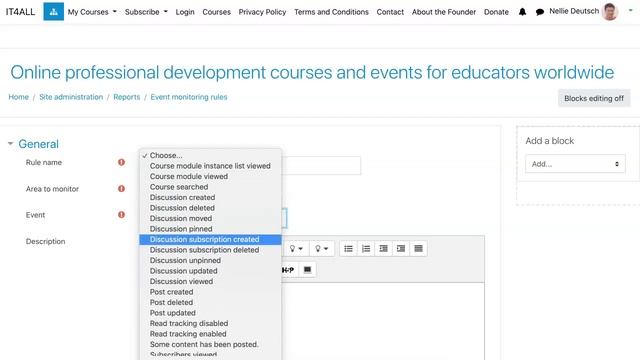Image resolution: width=640 pixels, height=360 pixels.
Task: Select Some content has been posted
Action: tap(210, 344)
